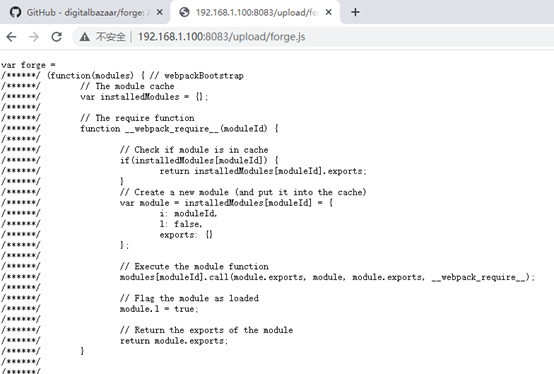Click the globe favicon on the second tab

184,13
